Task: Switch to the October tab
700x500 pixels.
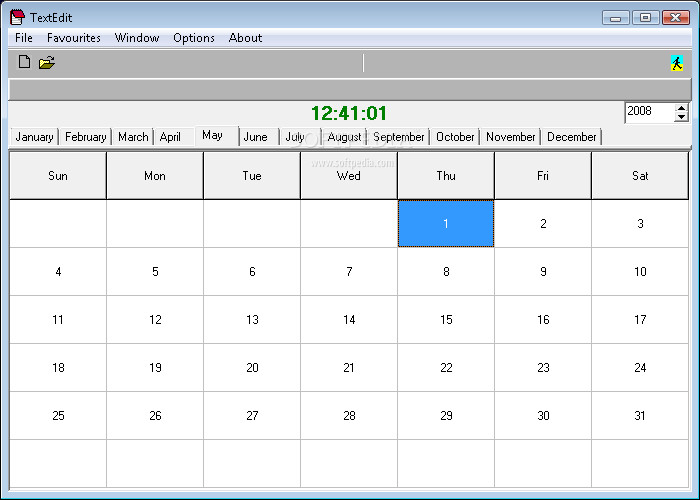Action: point(455,137)
